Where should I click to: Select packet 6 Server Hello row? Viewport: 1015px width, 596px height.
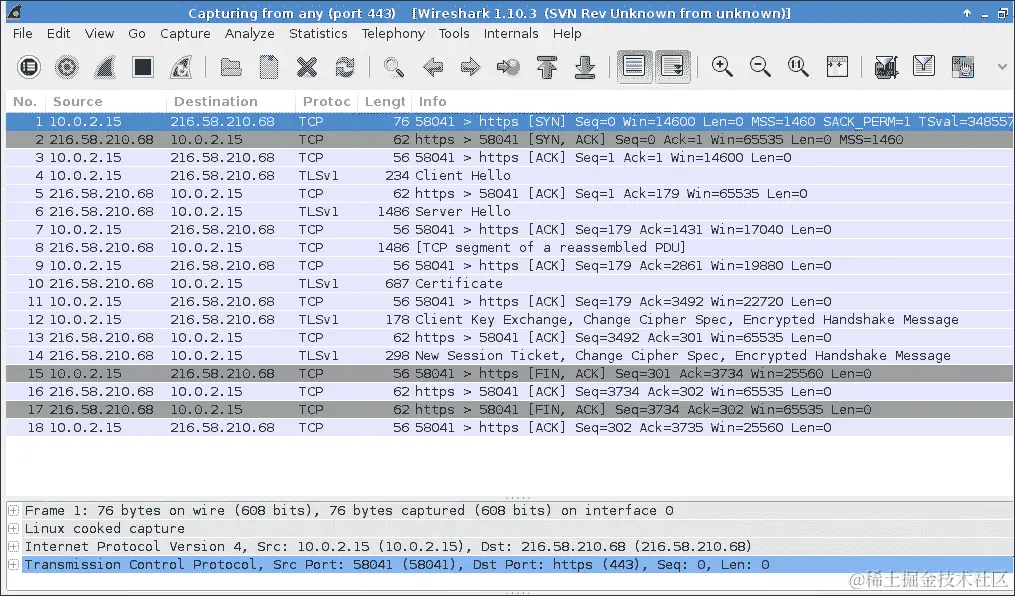pos(509,212)
